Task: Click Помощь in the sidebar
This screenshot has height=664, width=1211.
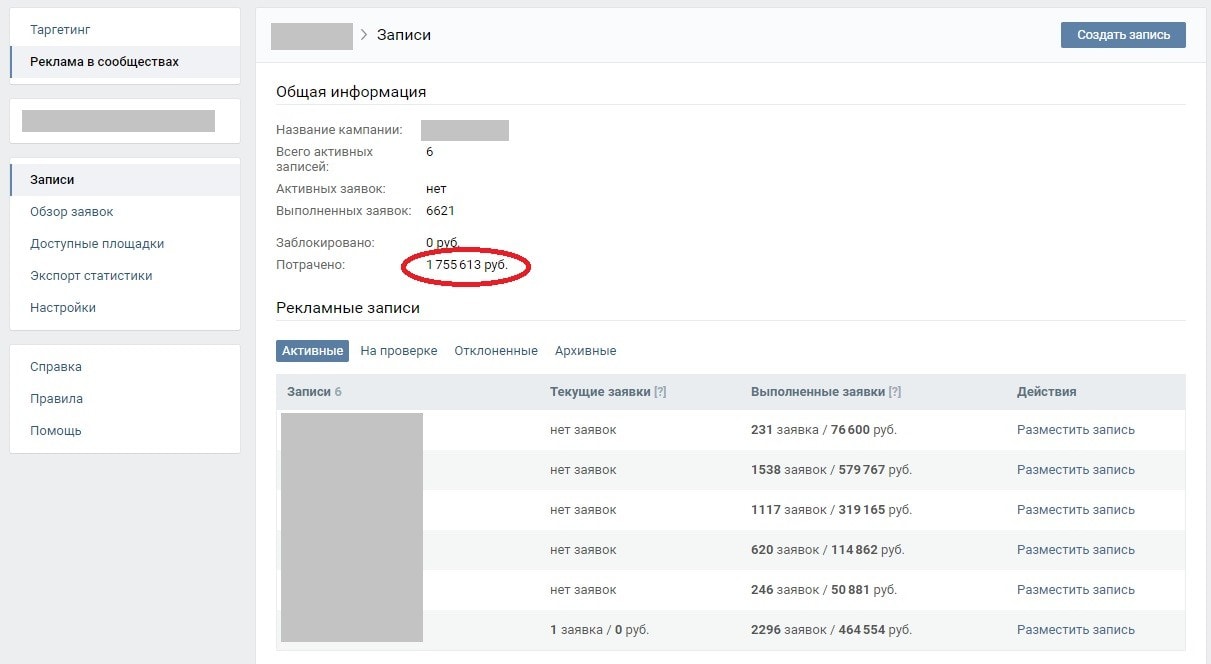Action: tap(55, 431)
